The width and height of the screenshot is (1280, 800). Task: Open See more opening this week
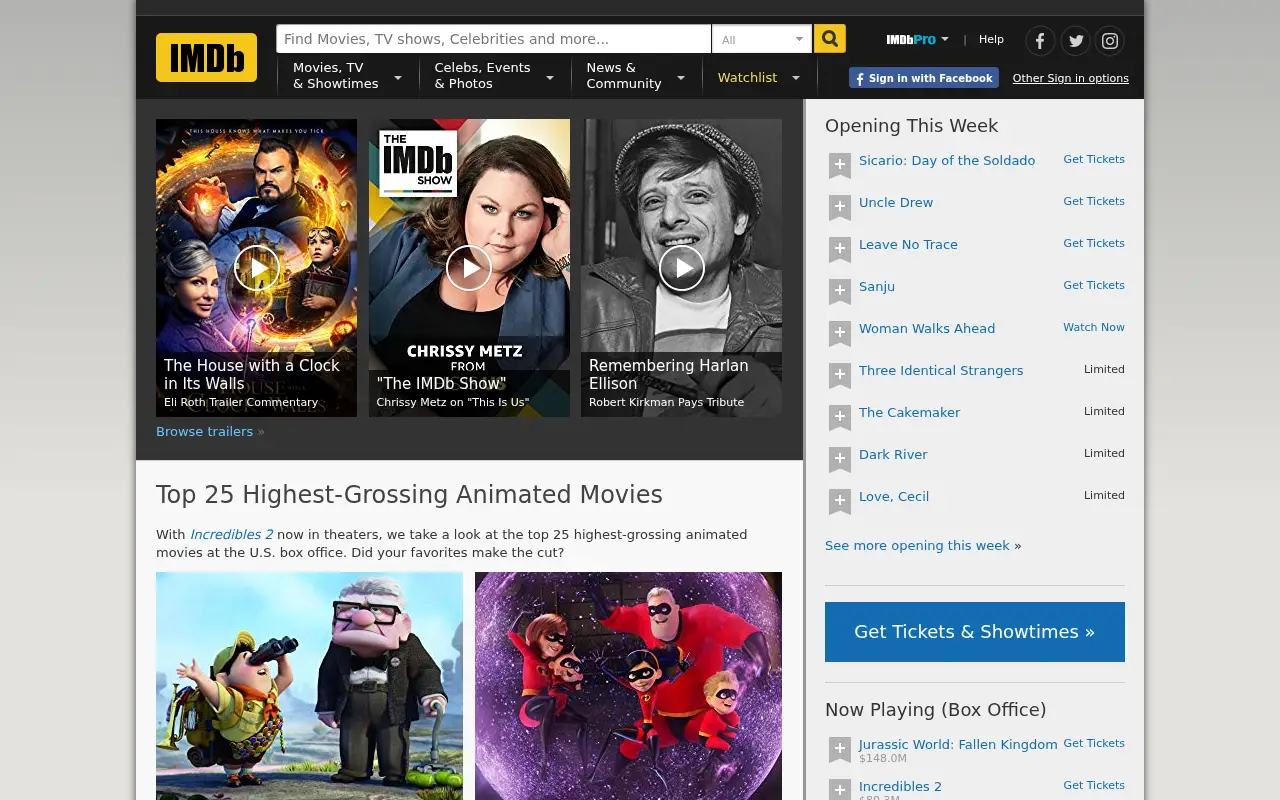point(917,545)
